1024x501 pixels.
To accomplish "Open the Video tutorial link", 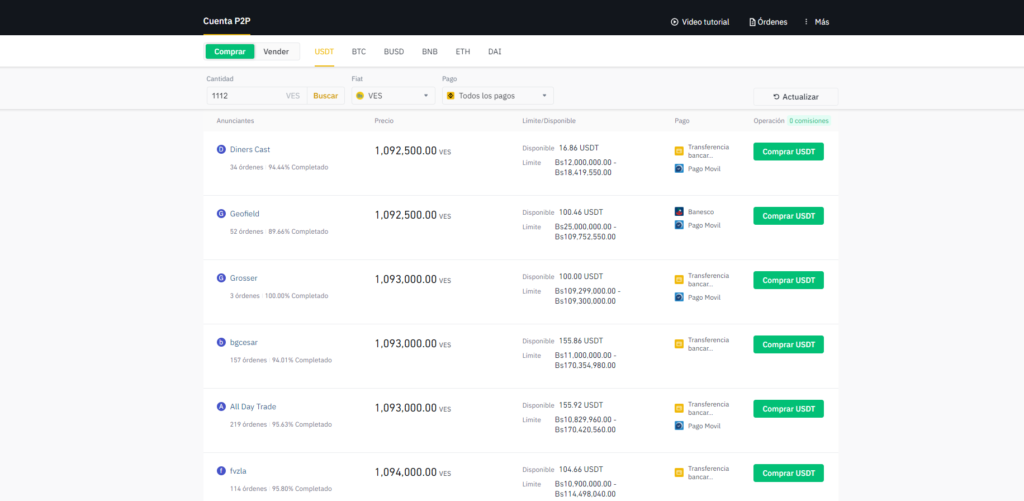I will (700, 22).
